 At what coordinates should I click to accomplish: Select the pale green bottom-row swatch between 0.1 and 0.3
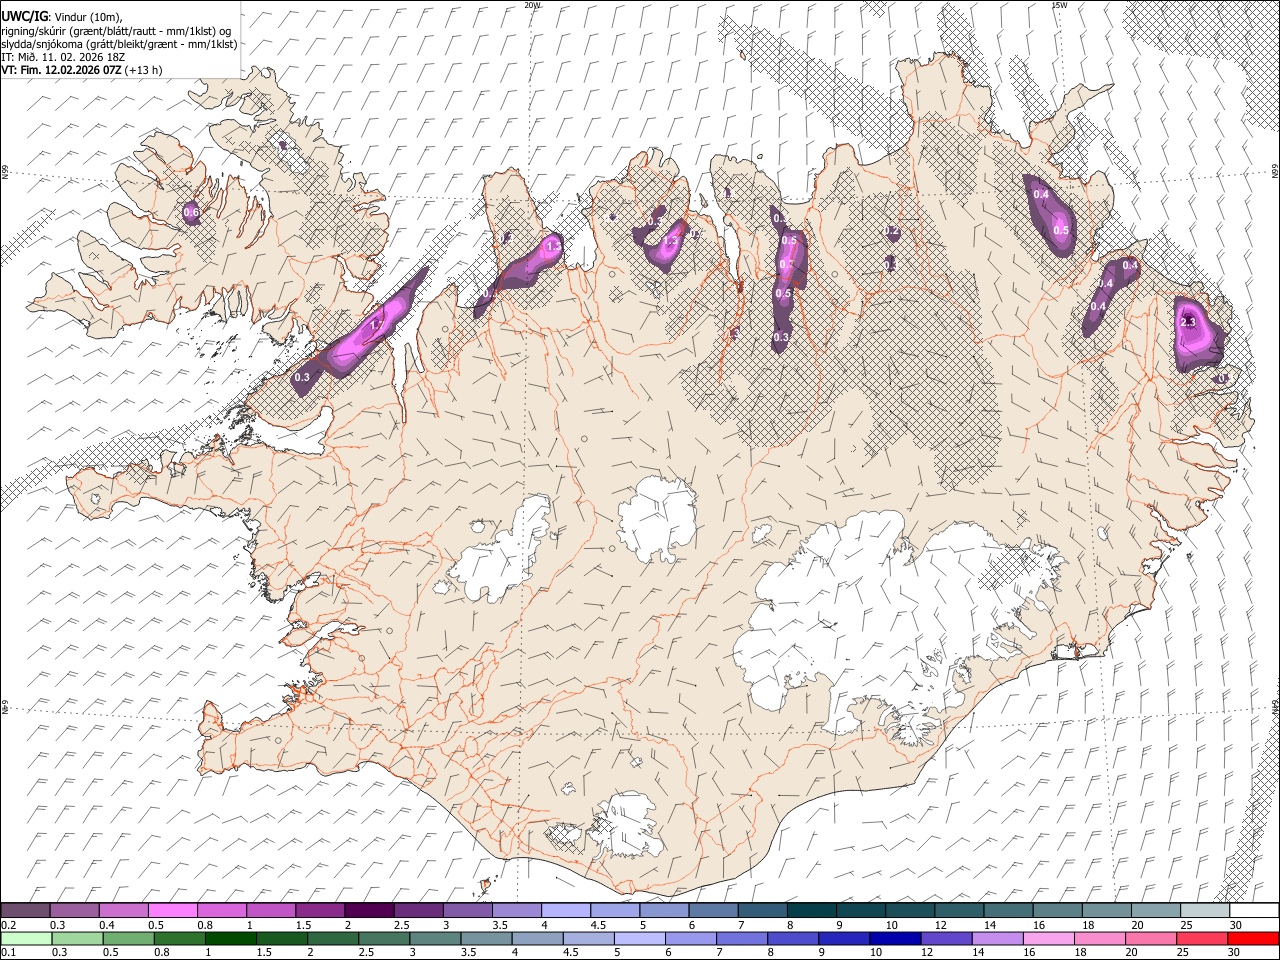click(26, 938)
